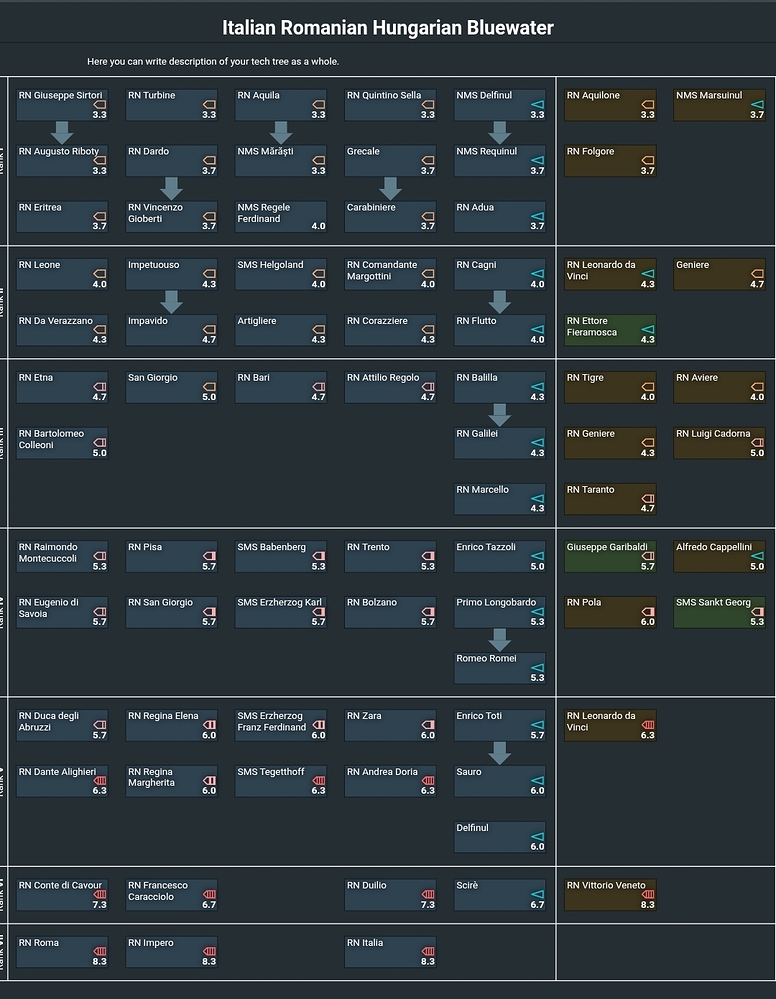Screen dimensions: 776x999
Task: Click the ship icon on RN Vittorio Veneto card
Action: coord(647,893)
